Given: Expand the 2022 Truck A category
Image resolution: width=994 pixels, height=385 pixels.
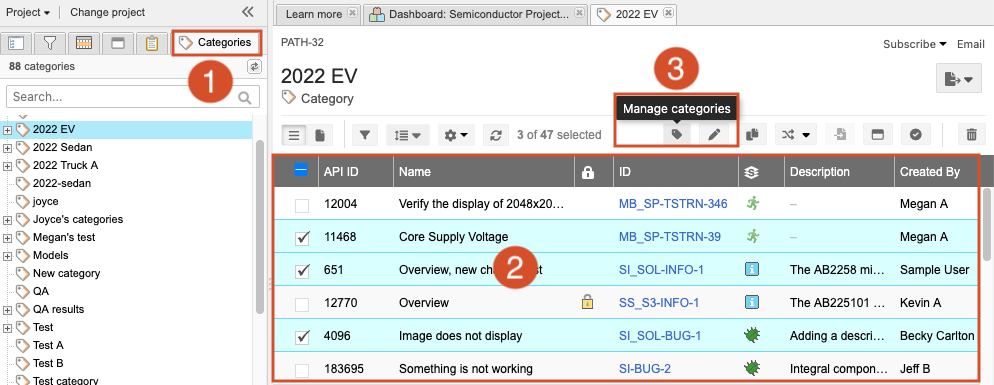Looking at the screenshot, I should tap(7, 166).
